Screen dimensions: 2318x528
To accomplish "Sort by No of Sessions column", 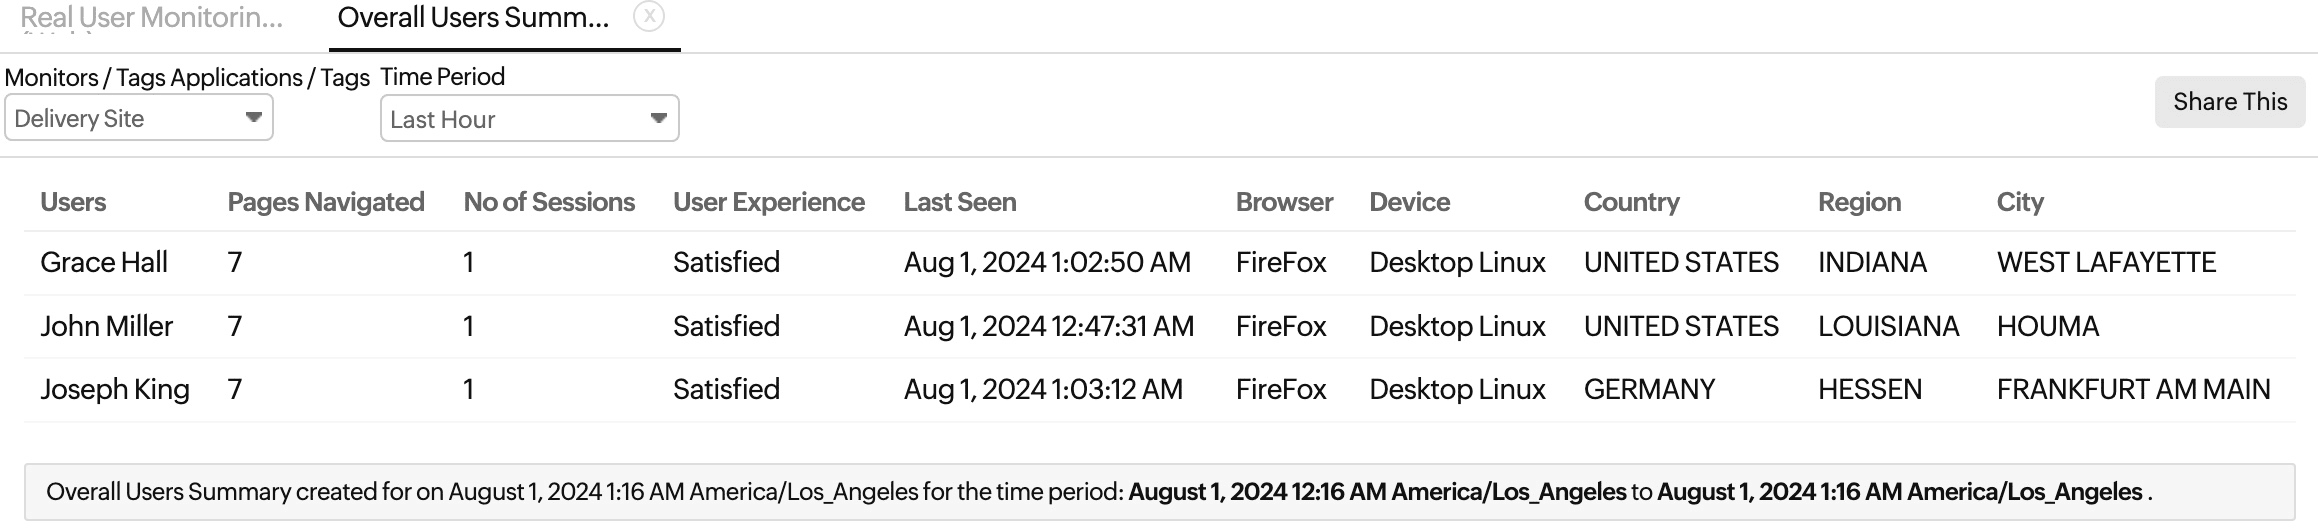I will pyautogui.click(x=549, y=202).
